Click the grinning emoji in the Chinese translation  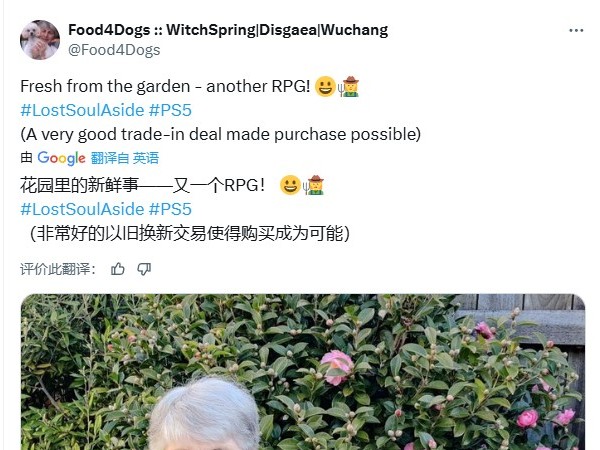[290, 185]
